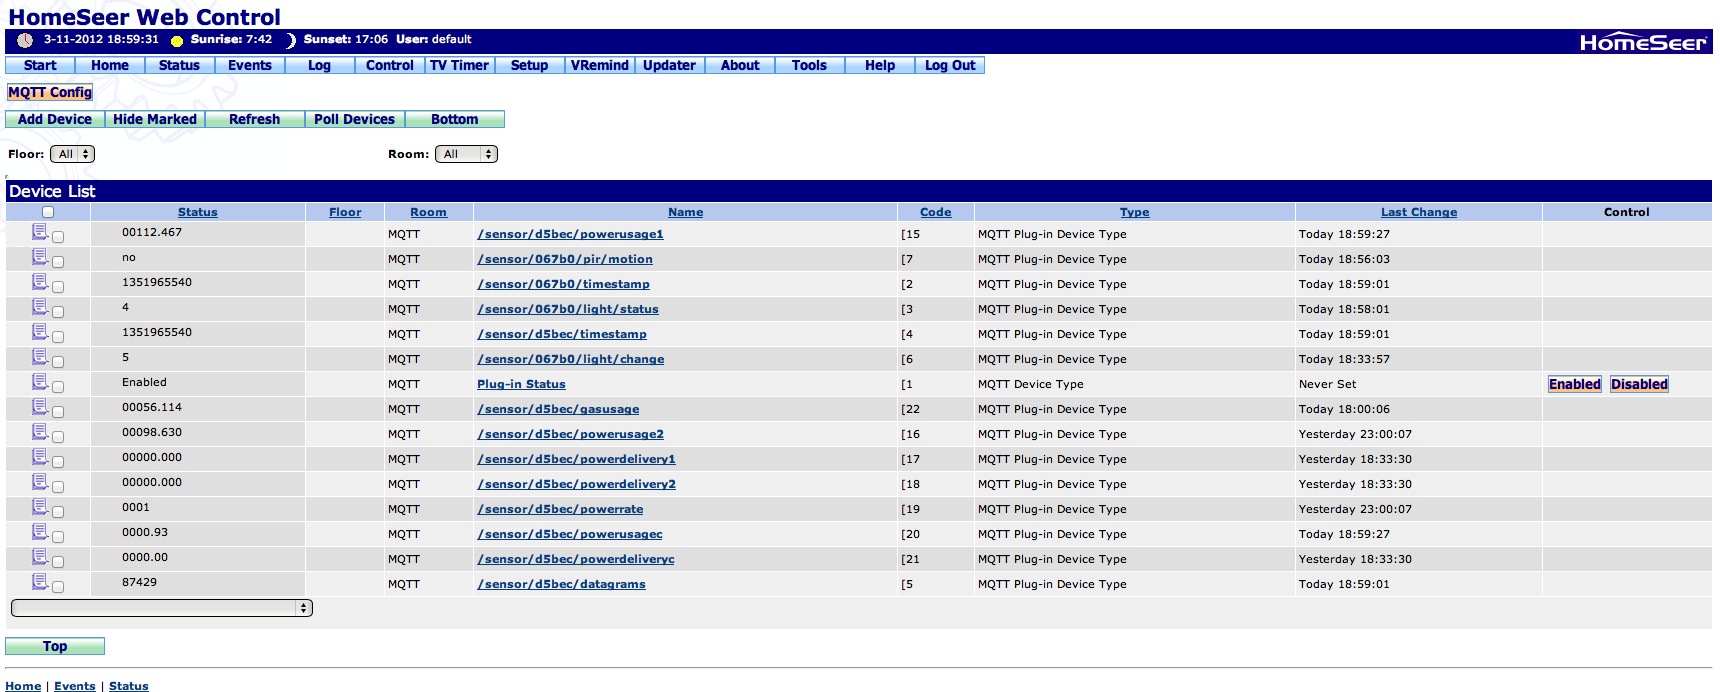Open device icon for powerdelivery2 row

[x=40, y=482]
